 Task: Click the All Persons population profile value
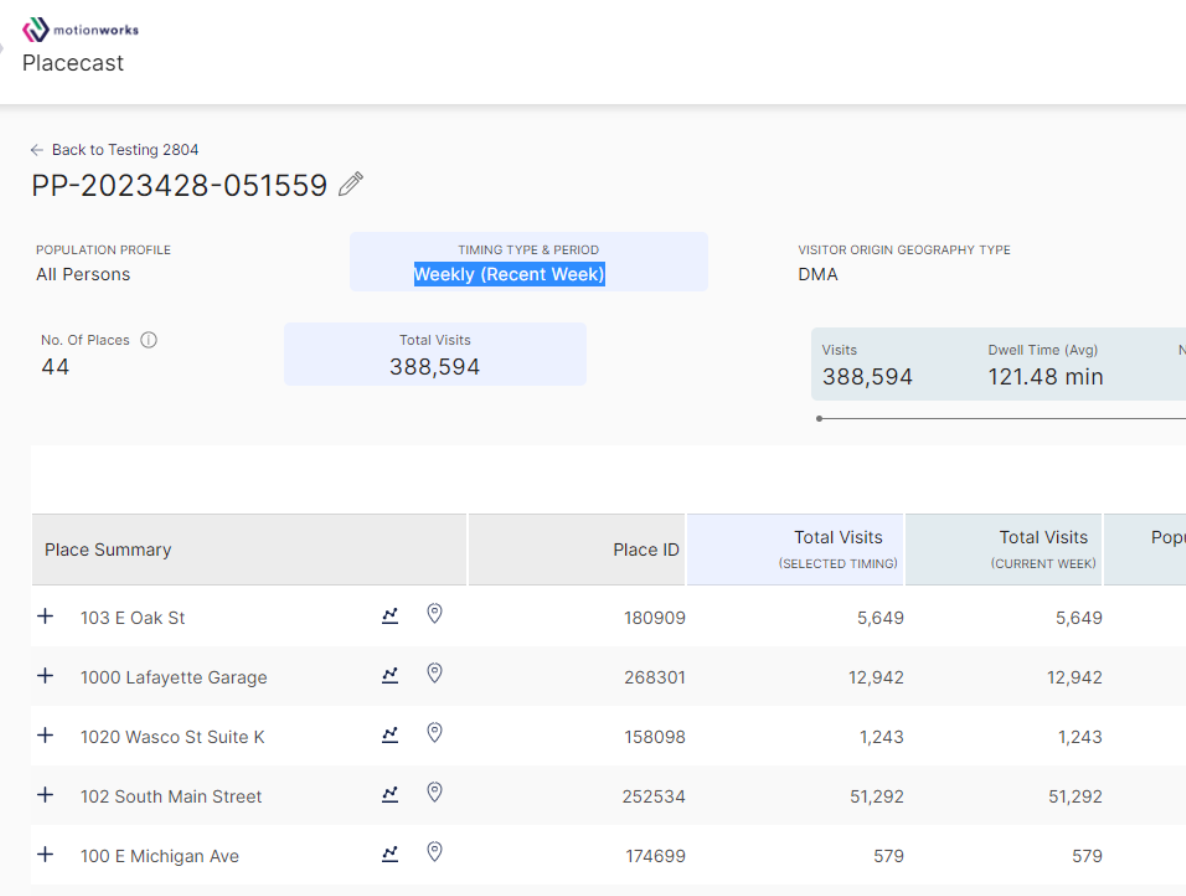(x=83, y=274)
